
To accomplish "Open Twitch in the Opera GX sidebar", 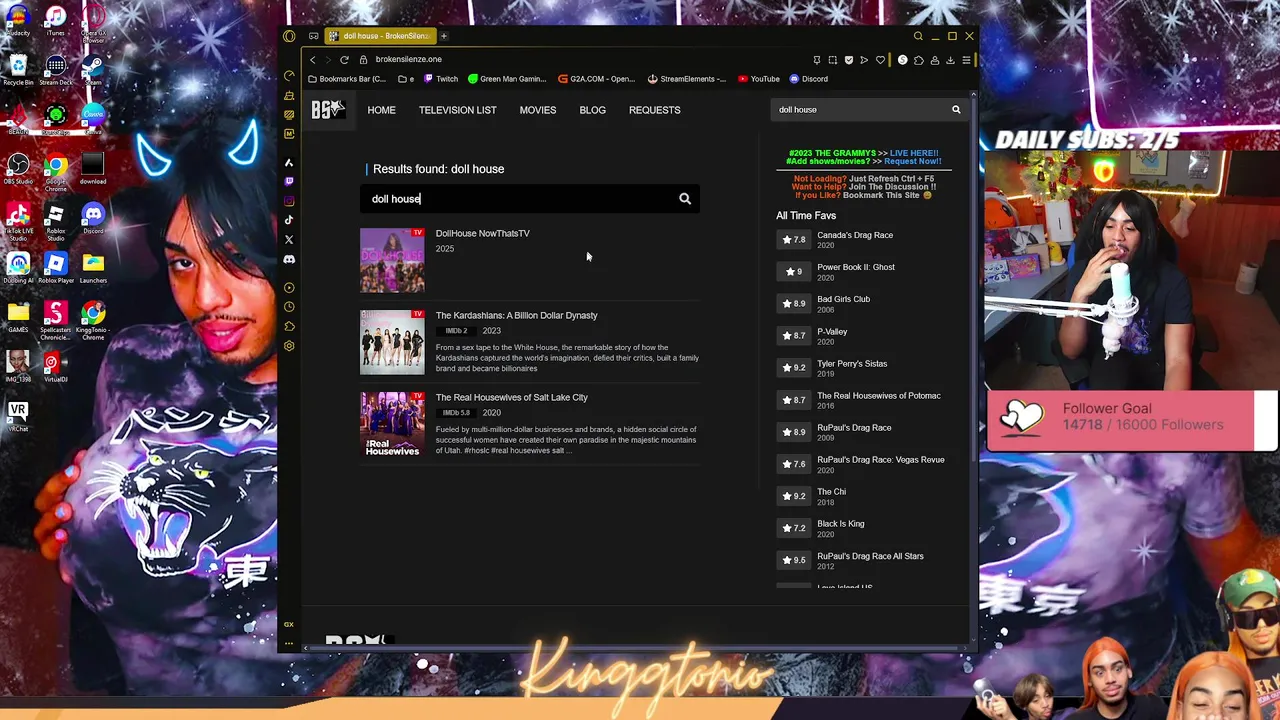I will point(289,181).
